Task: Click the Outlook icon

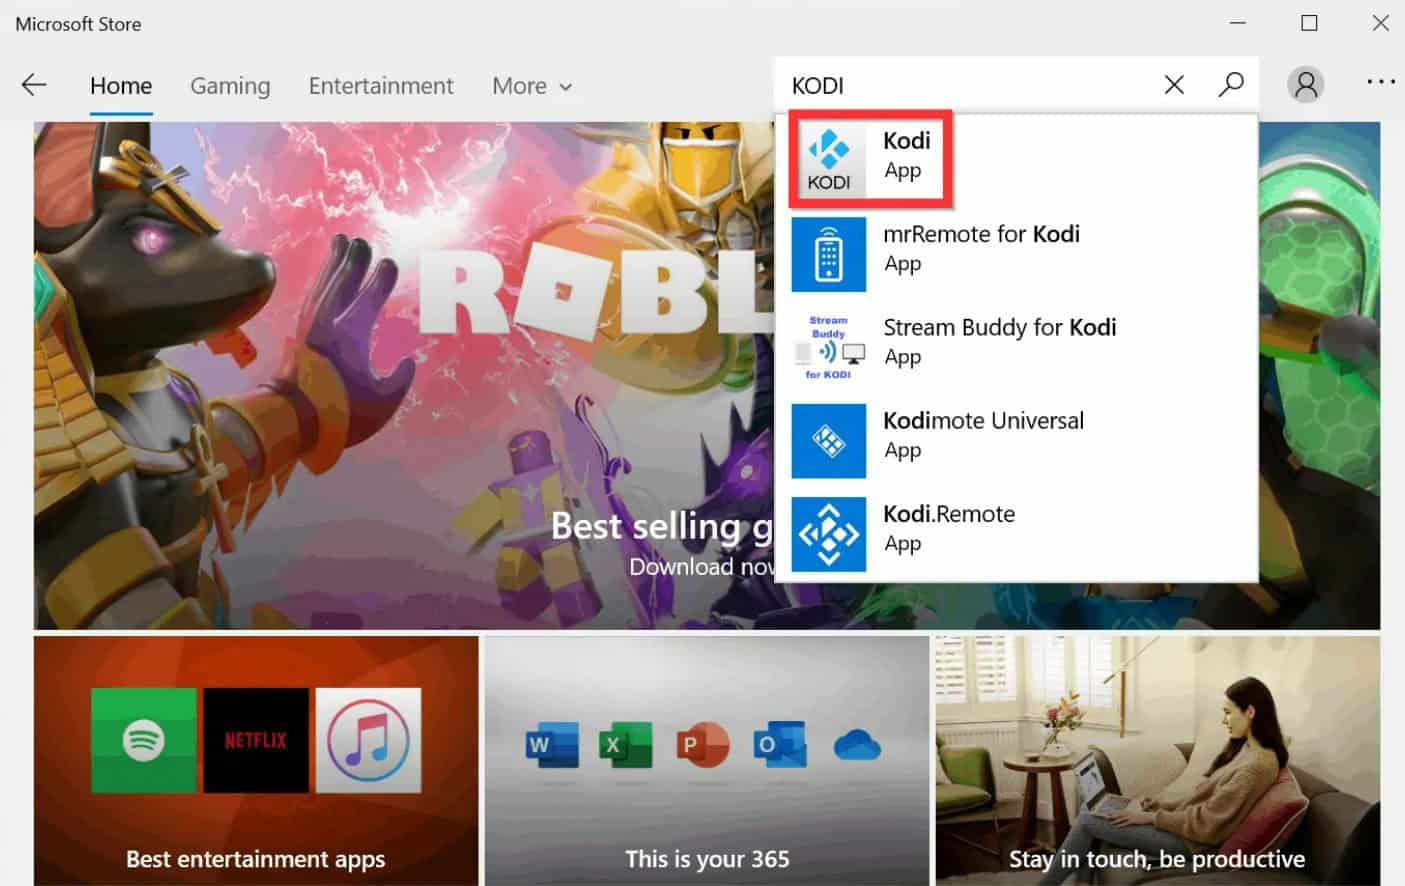Action: tap(780, 745)
